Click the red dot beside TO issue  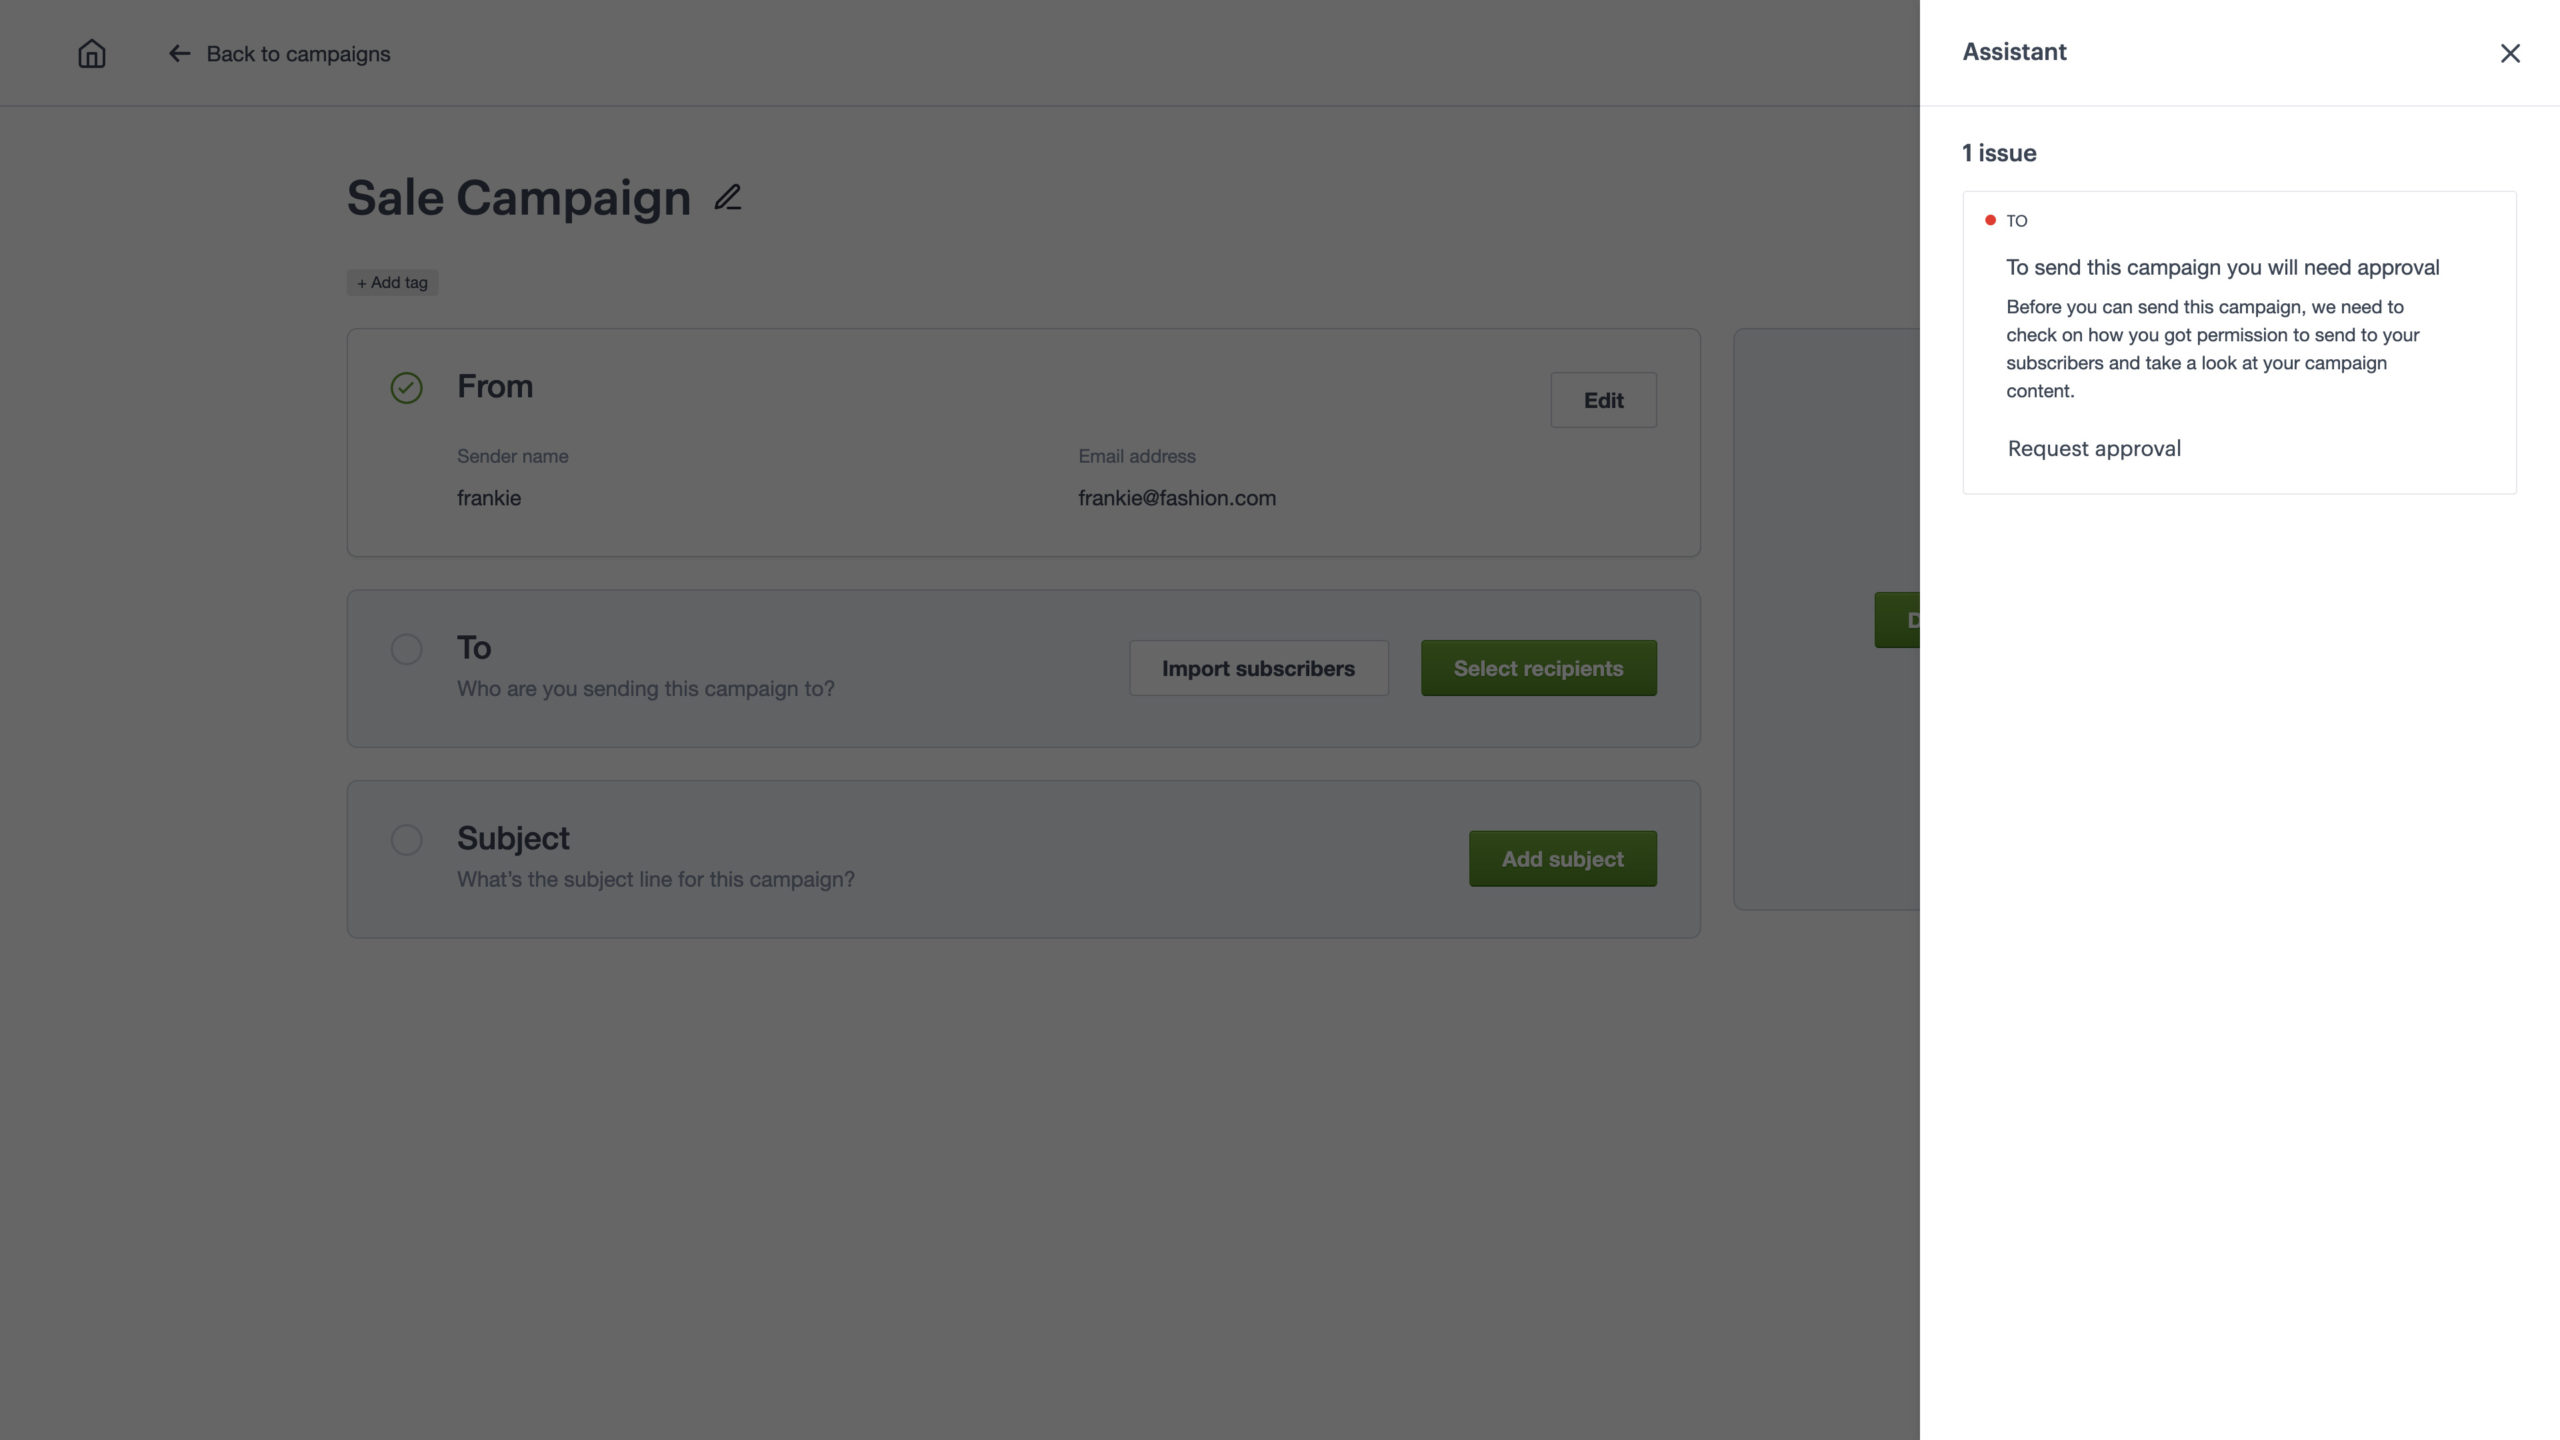coord(1990,220)
